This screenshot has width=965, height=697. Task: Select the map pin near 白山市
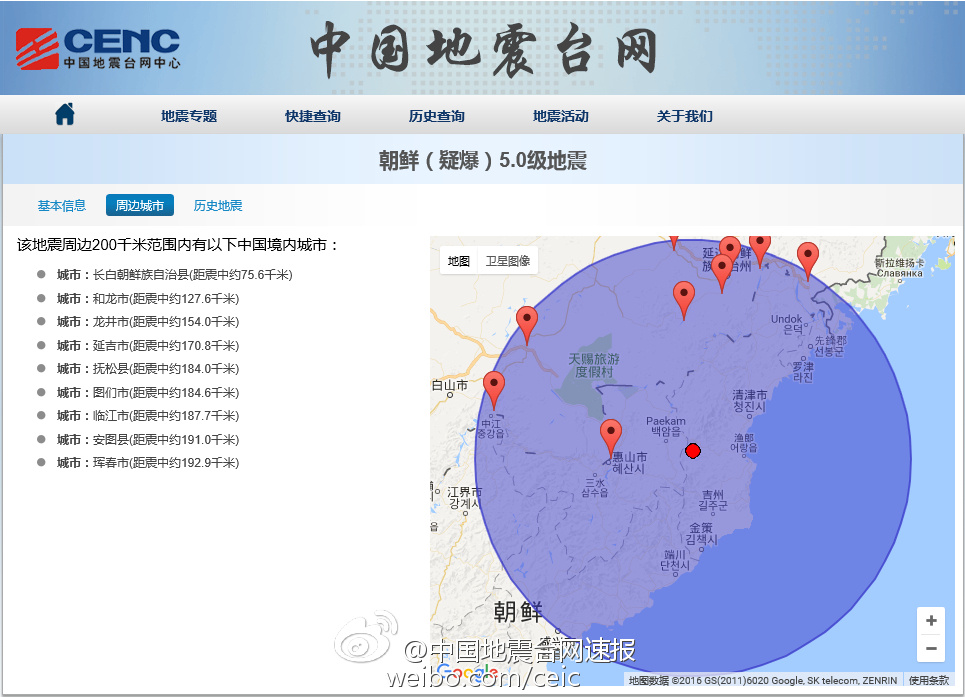[493, 389]
